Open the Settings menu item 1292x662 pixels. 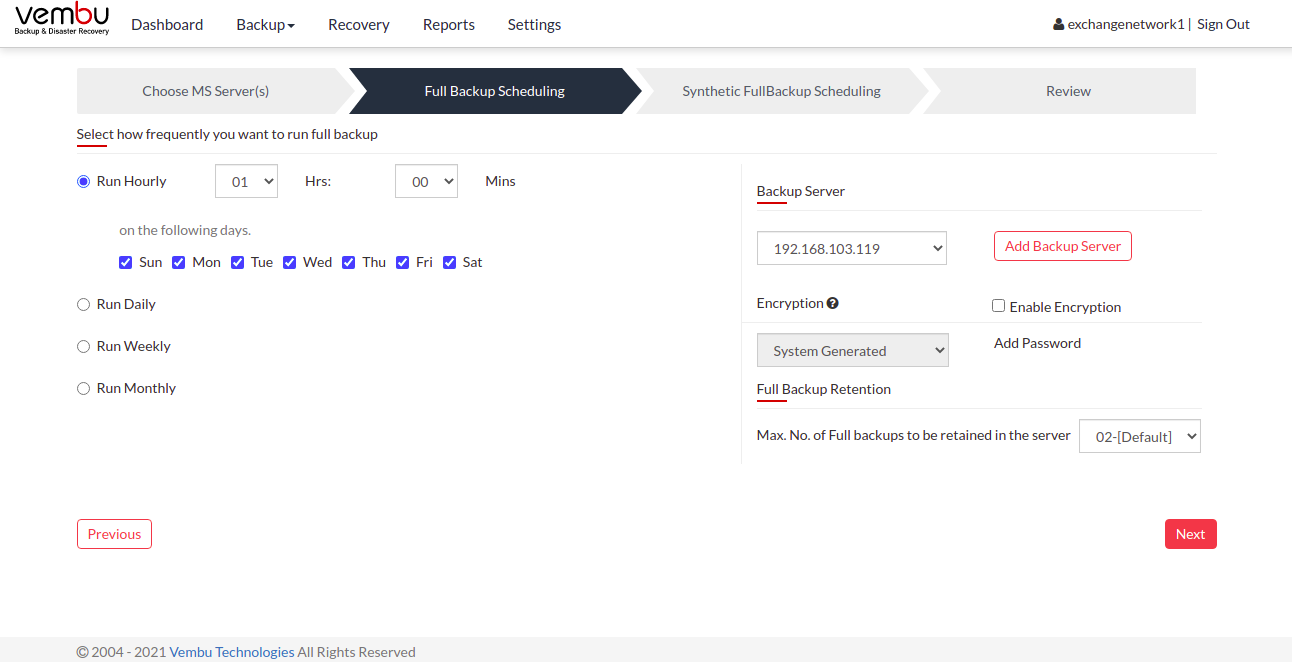(534, 24)
